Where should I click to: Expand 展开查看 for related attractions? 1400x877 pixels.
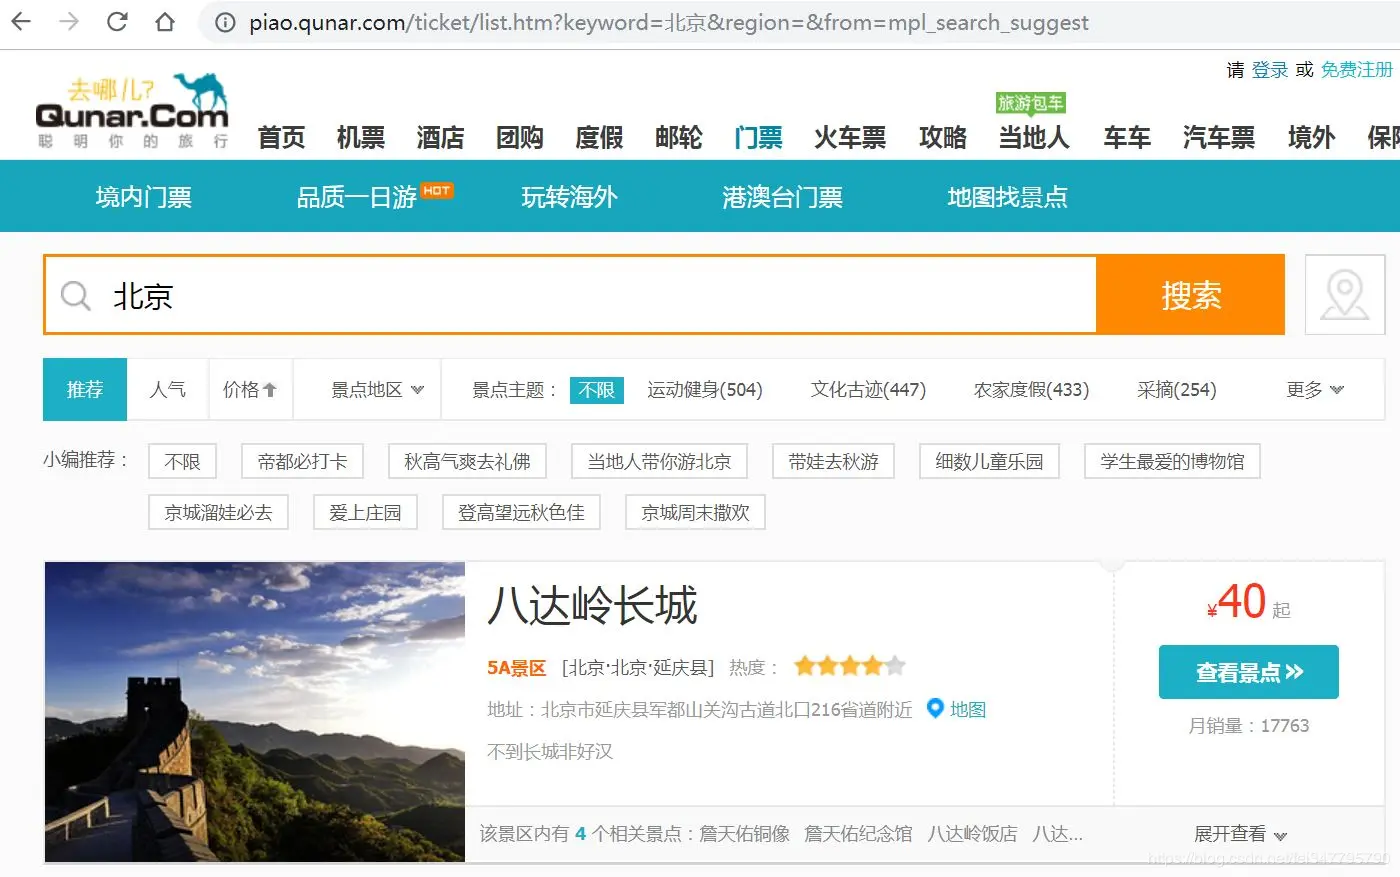point(1238,834)
